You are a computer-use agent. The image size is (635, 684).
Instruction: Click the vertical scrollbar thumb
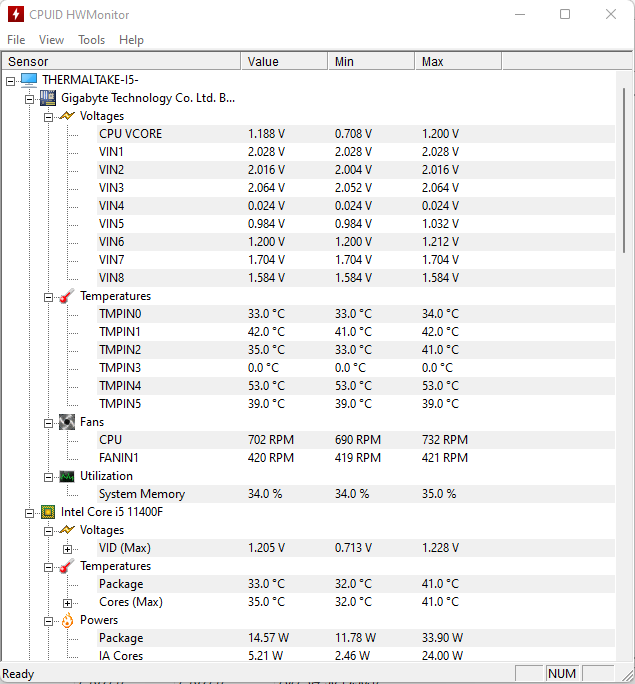pos(625,170)
